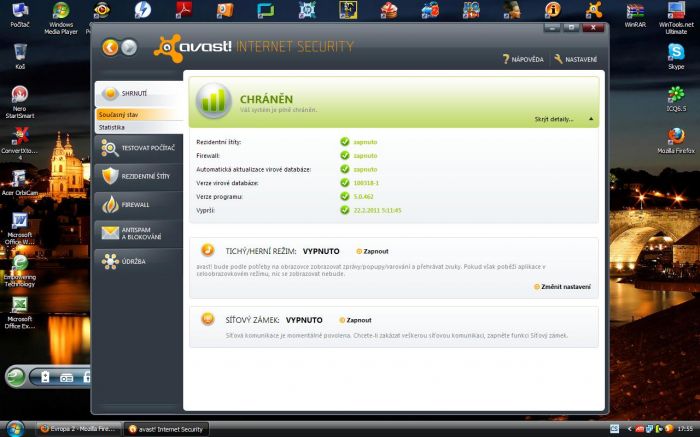Viewport: 700px width, 437px height.
Task: Collapse details with Skrýt detaily
Action: click(x=564, y=119)
